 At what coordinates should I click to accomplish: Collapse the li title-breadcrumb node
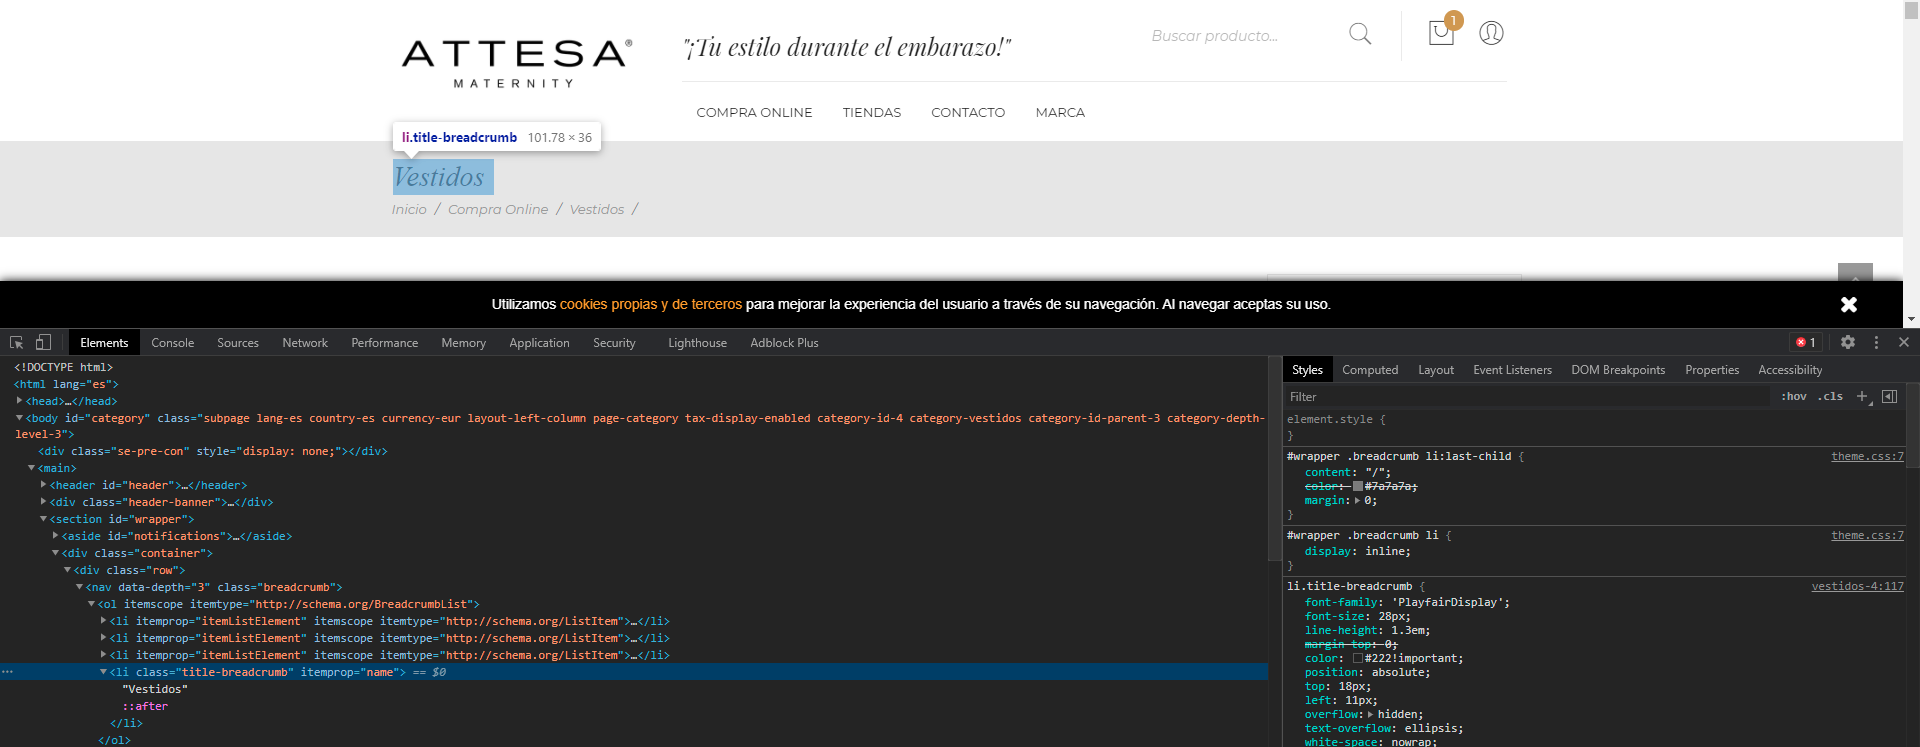[103, 672]
